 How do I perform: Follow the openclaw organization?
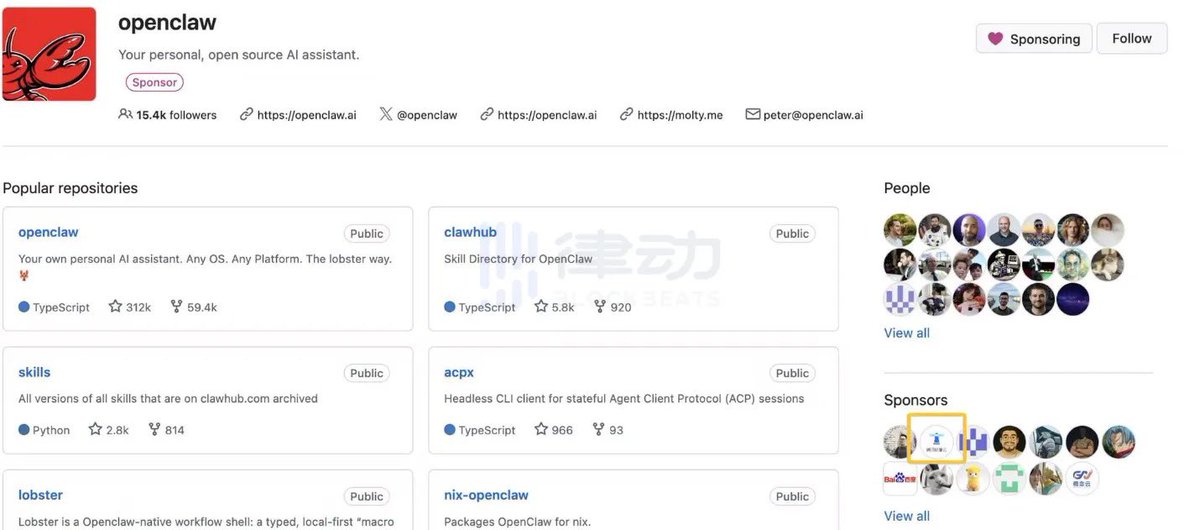click(x=1132, y=38)
